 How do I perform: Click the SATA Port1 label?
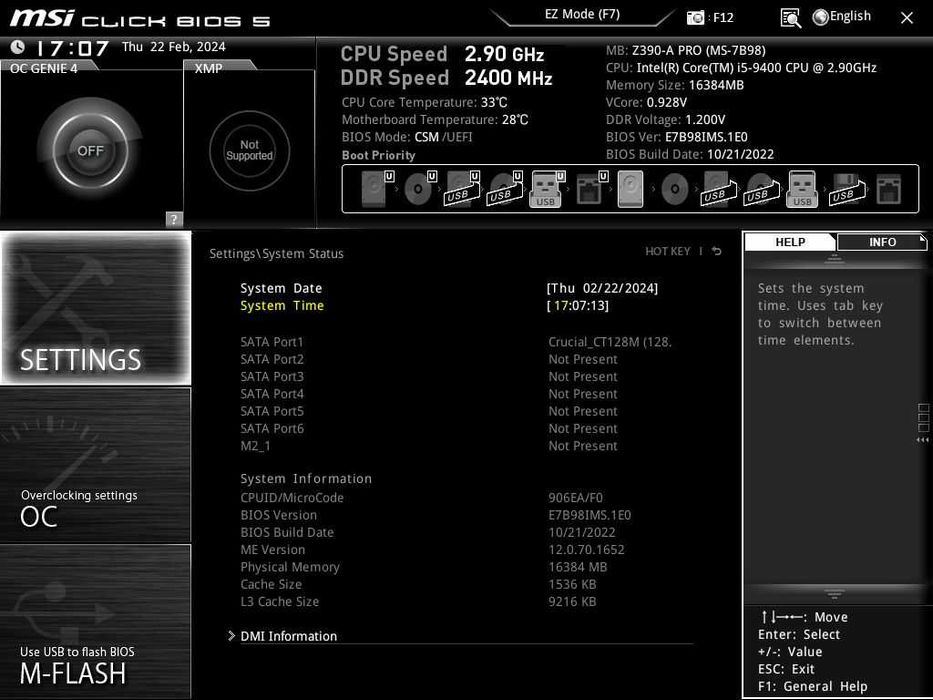click(x=272, y=342)
